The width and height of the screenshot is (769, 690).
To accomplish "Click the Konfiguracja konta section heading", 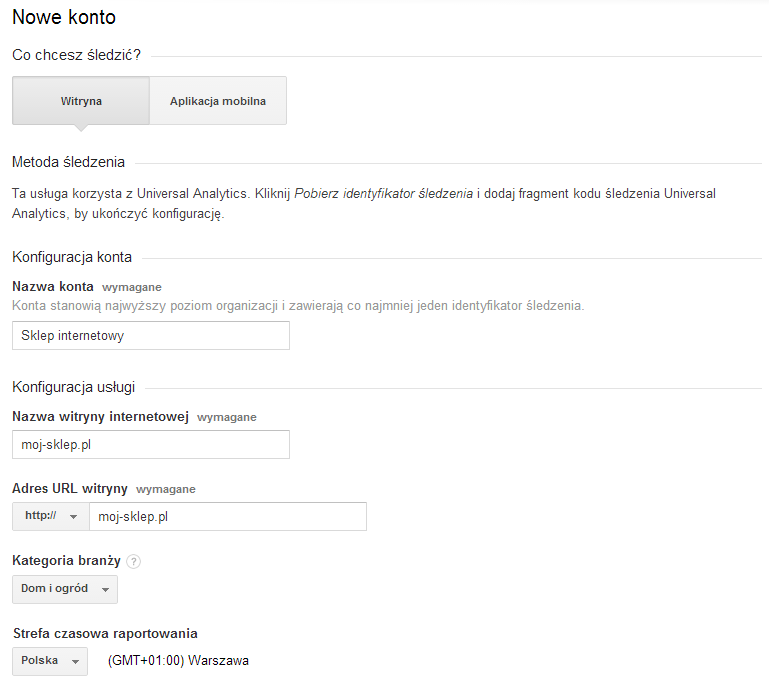I will pos(72,257).
